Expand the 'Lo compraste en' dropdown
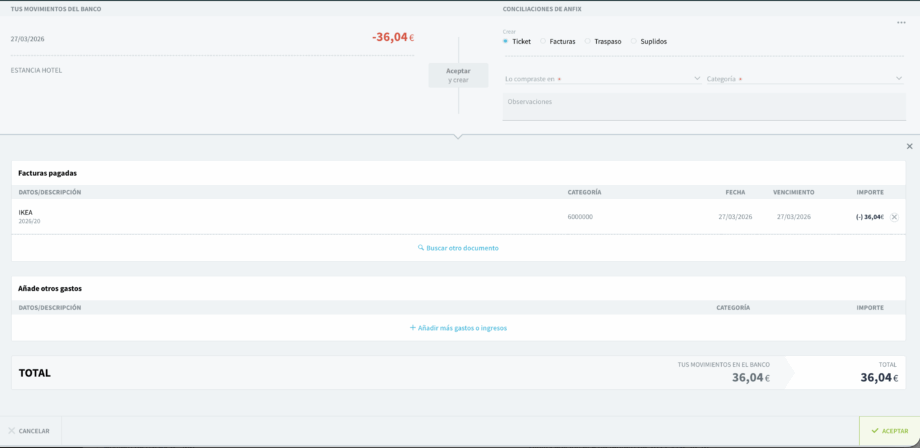The width and height of the screenshot is (920, 448). point(602,78)
